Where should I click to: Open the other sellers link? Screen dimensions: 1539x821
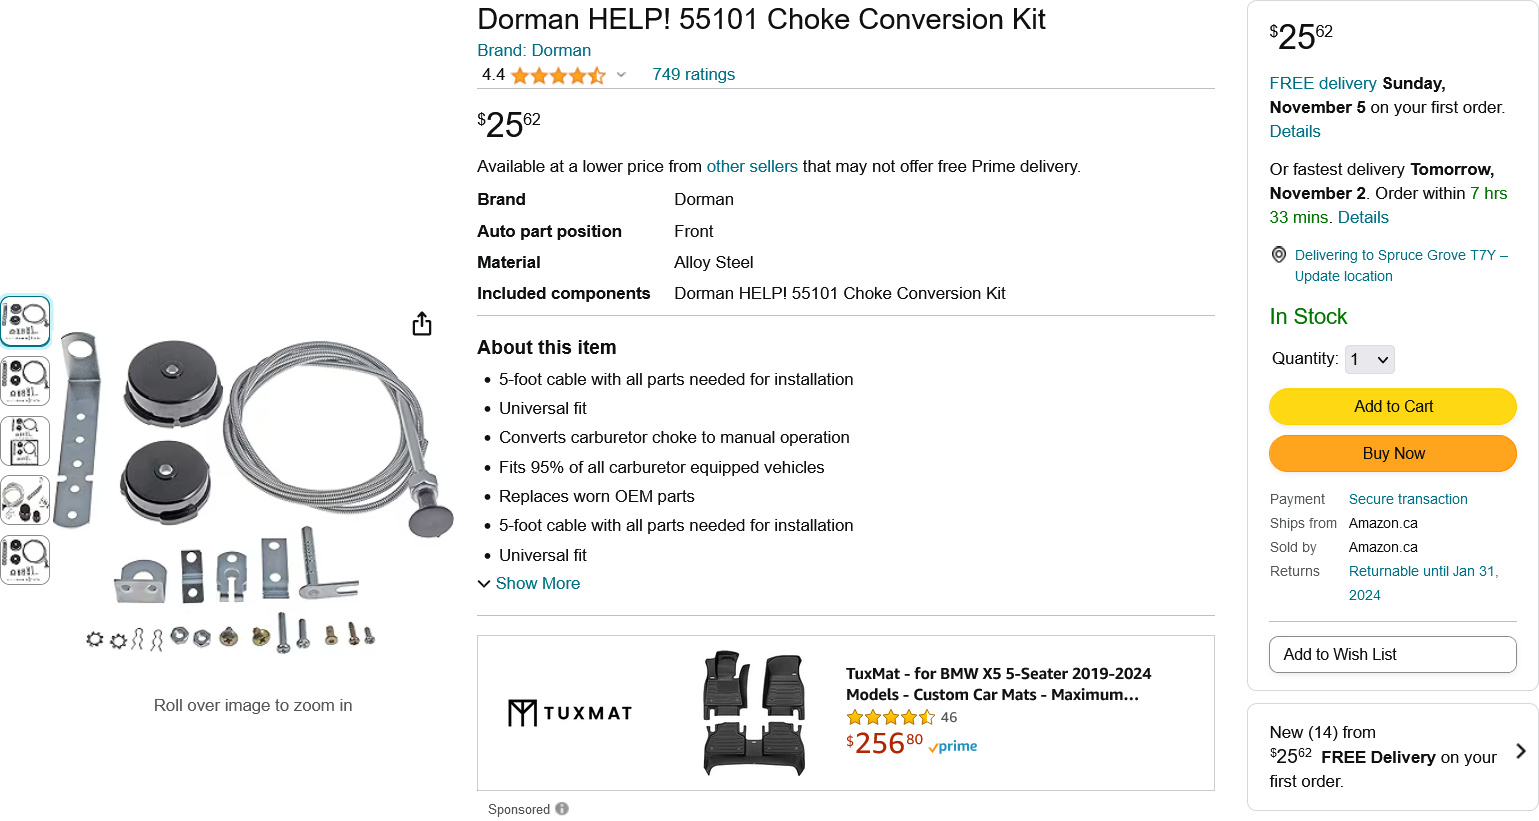[752, 166]
